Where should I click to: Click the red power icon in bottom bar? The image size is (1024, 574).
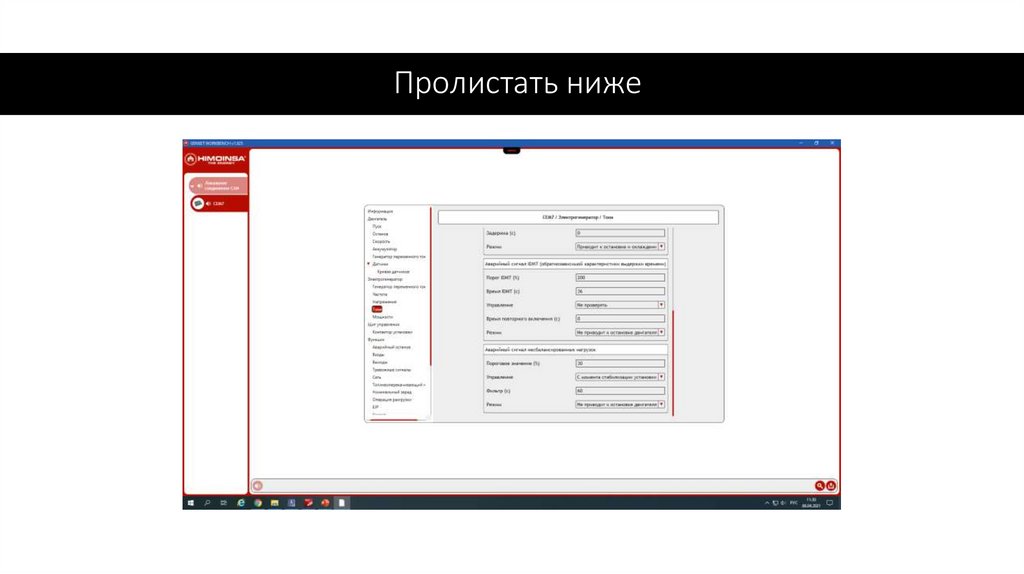point(831,486)
